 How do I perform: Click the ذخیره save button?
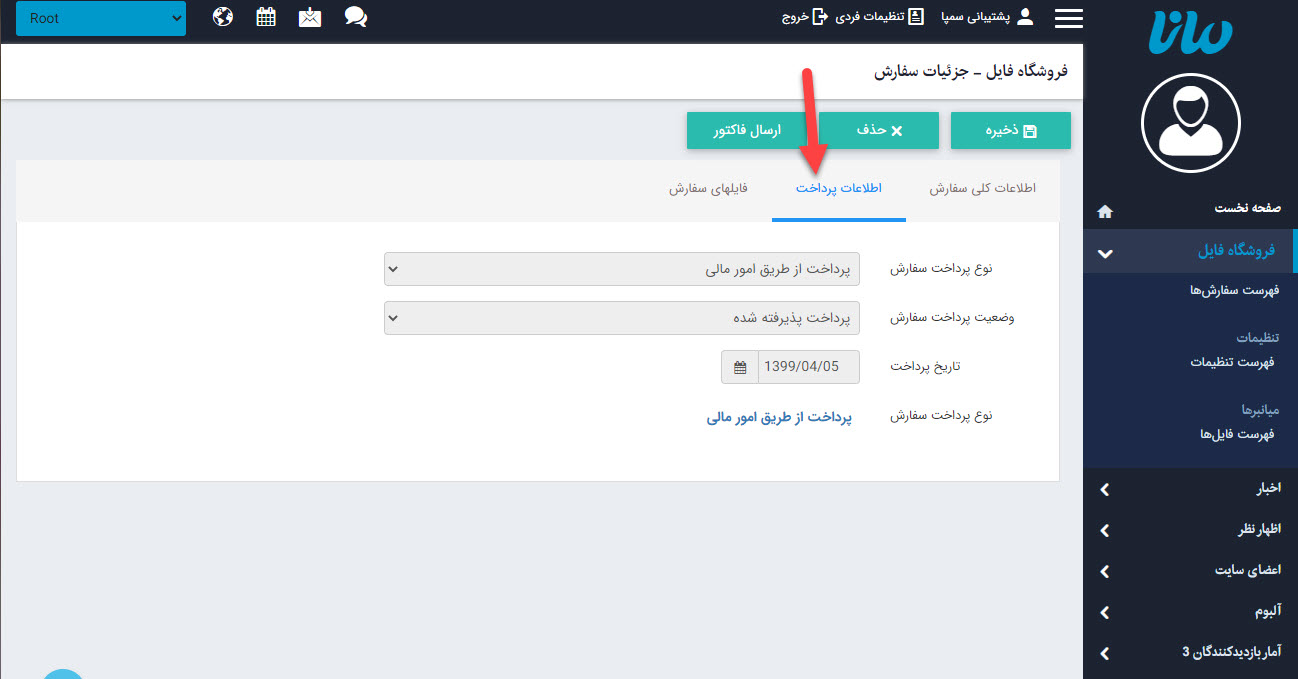(1010, 130)
